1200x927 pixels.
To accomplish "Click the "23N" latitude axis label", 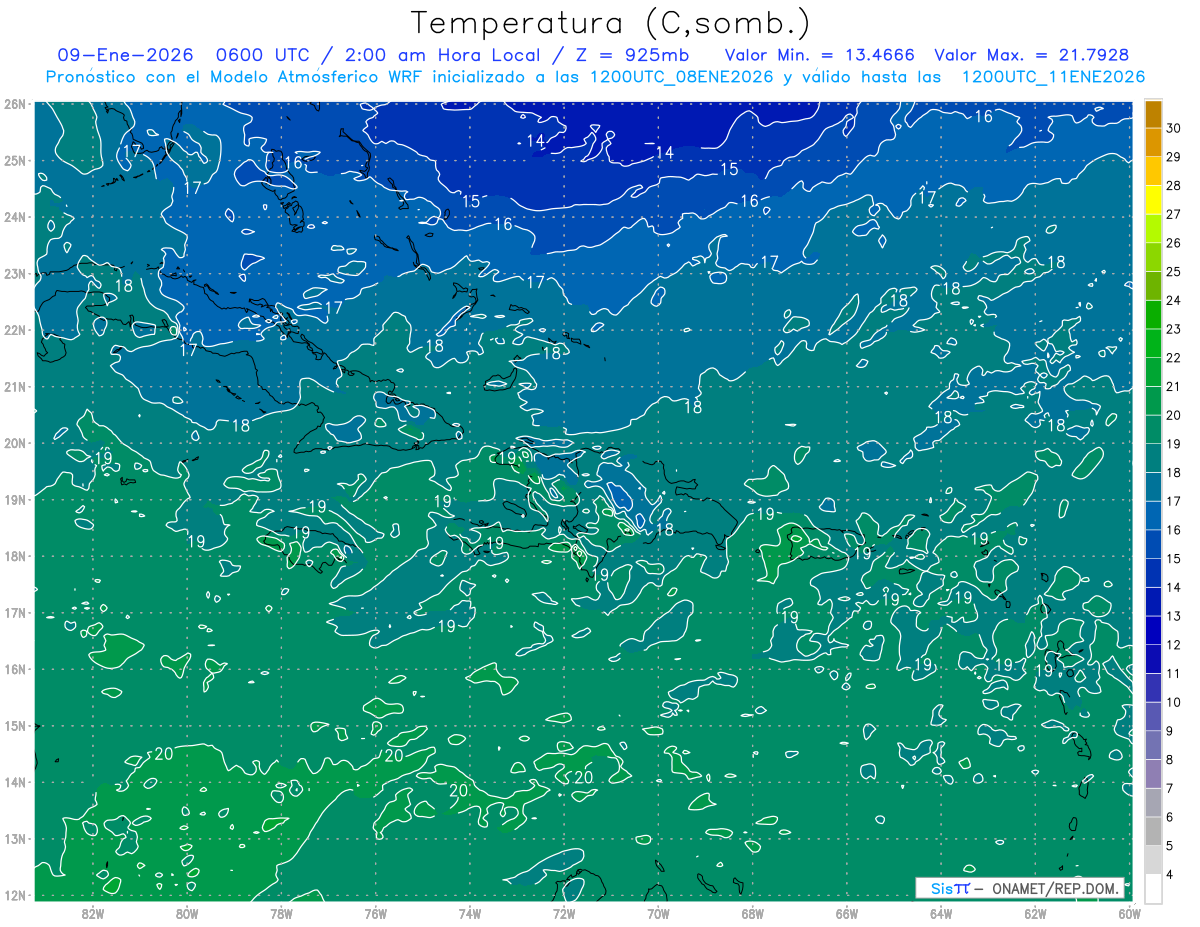I will [15, 273].
